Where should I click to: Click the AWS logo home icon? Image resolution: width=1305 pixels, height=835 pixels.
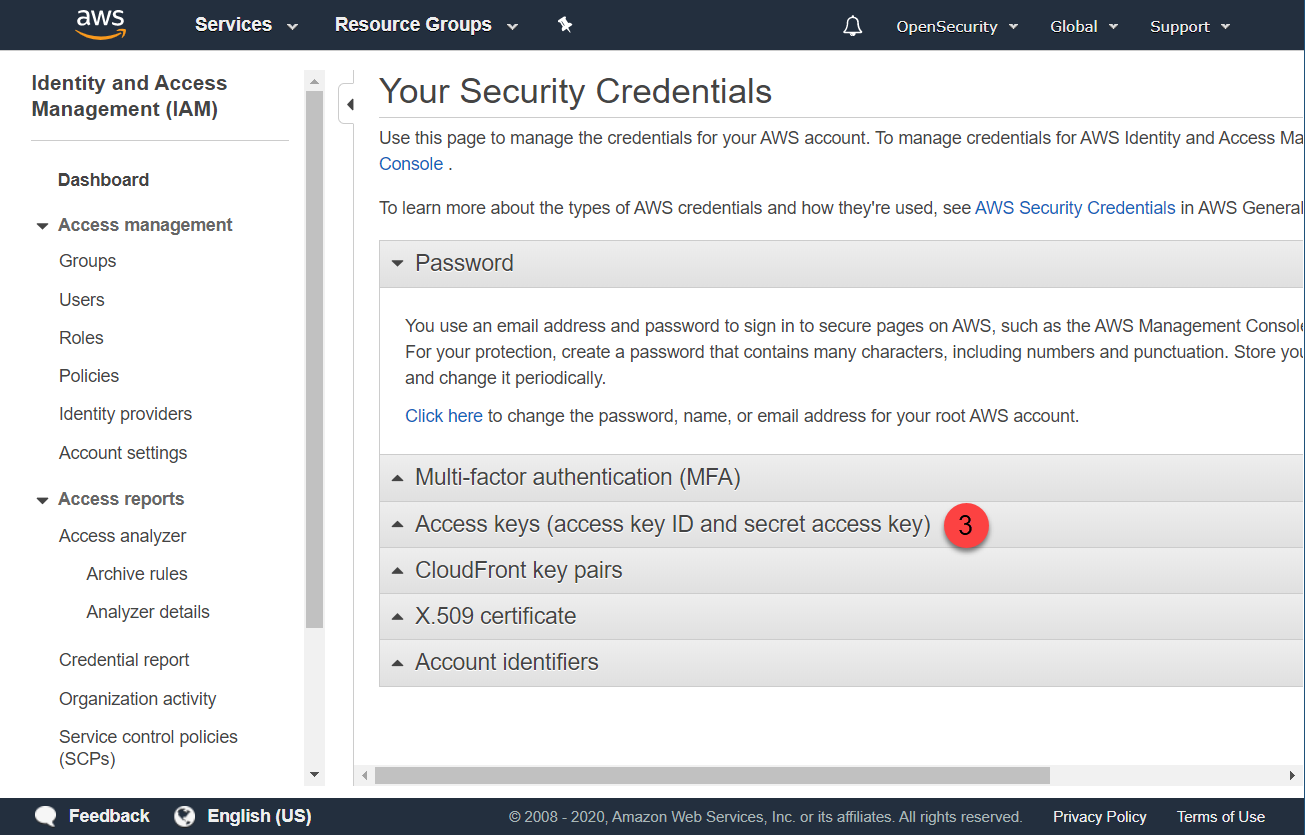click(100, 24)
